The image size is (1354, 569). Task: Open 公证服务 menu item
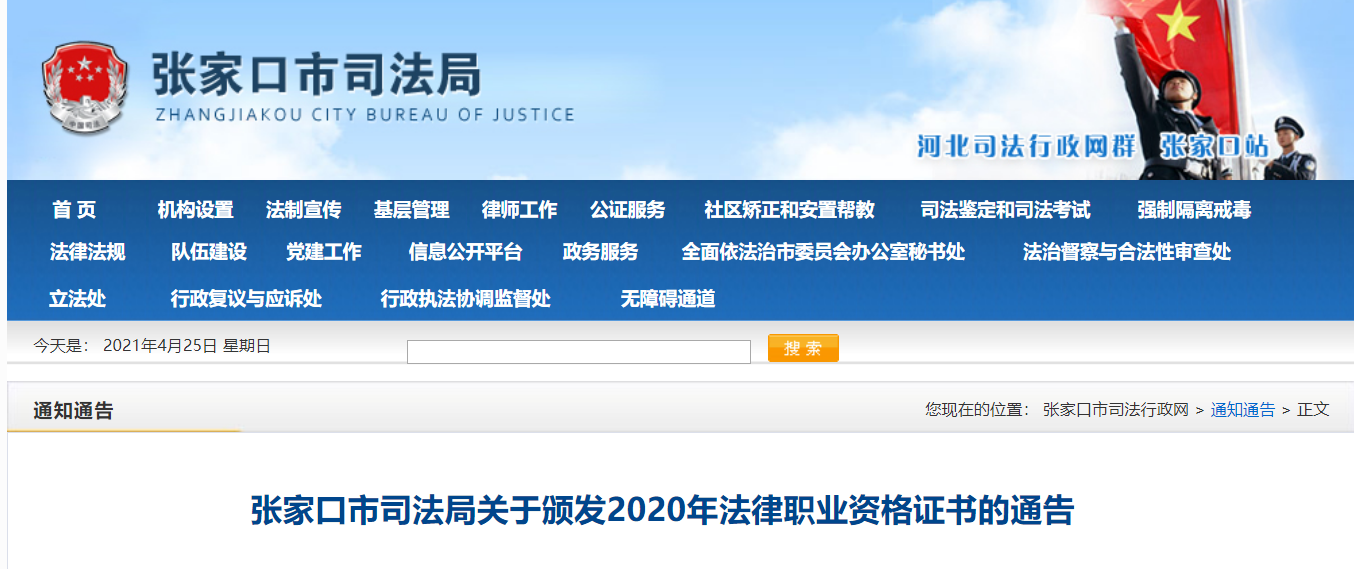(627, 210)
